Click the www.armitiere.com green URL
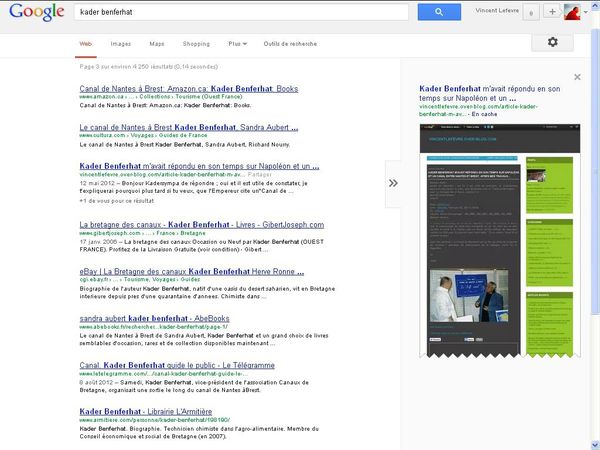 click(x=155, y=420)
